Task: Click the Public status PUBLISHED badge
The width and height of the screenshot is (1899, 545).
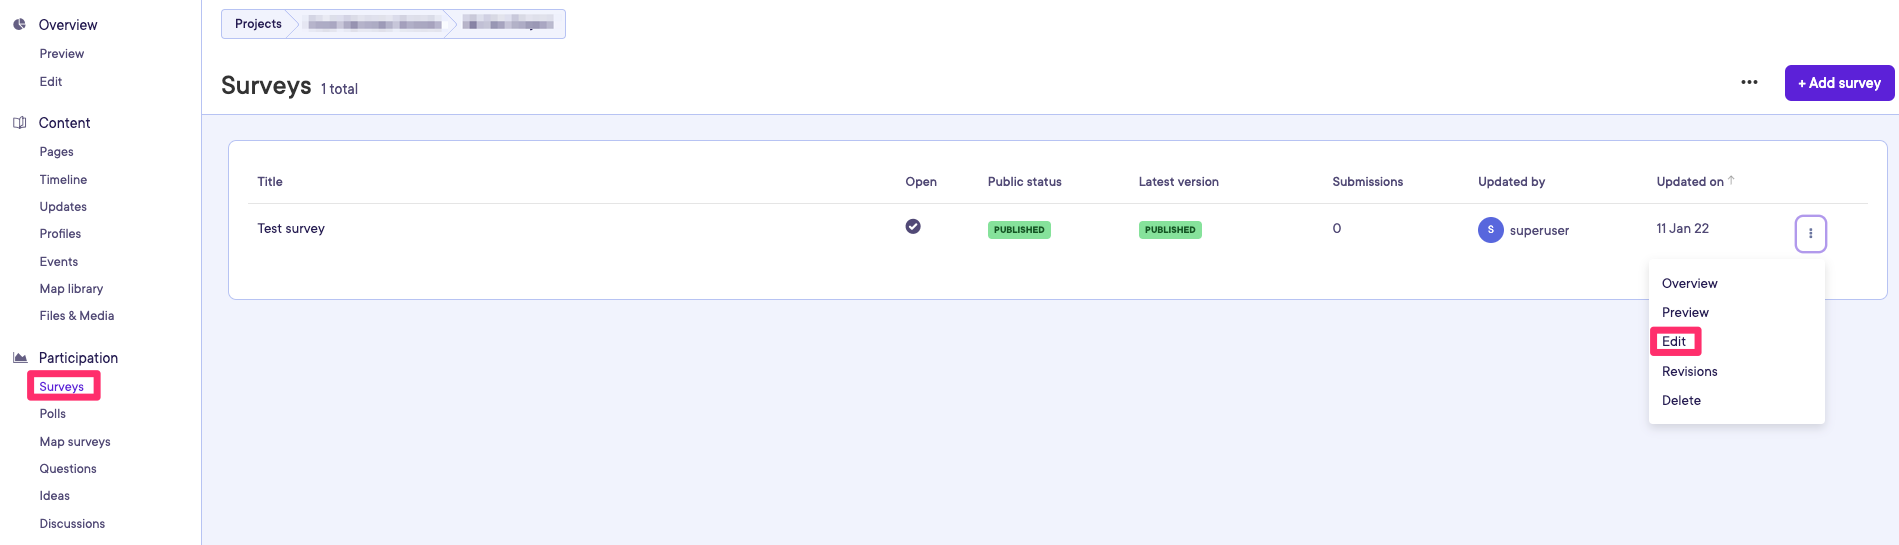Action: coord(1019,230)
